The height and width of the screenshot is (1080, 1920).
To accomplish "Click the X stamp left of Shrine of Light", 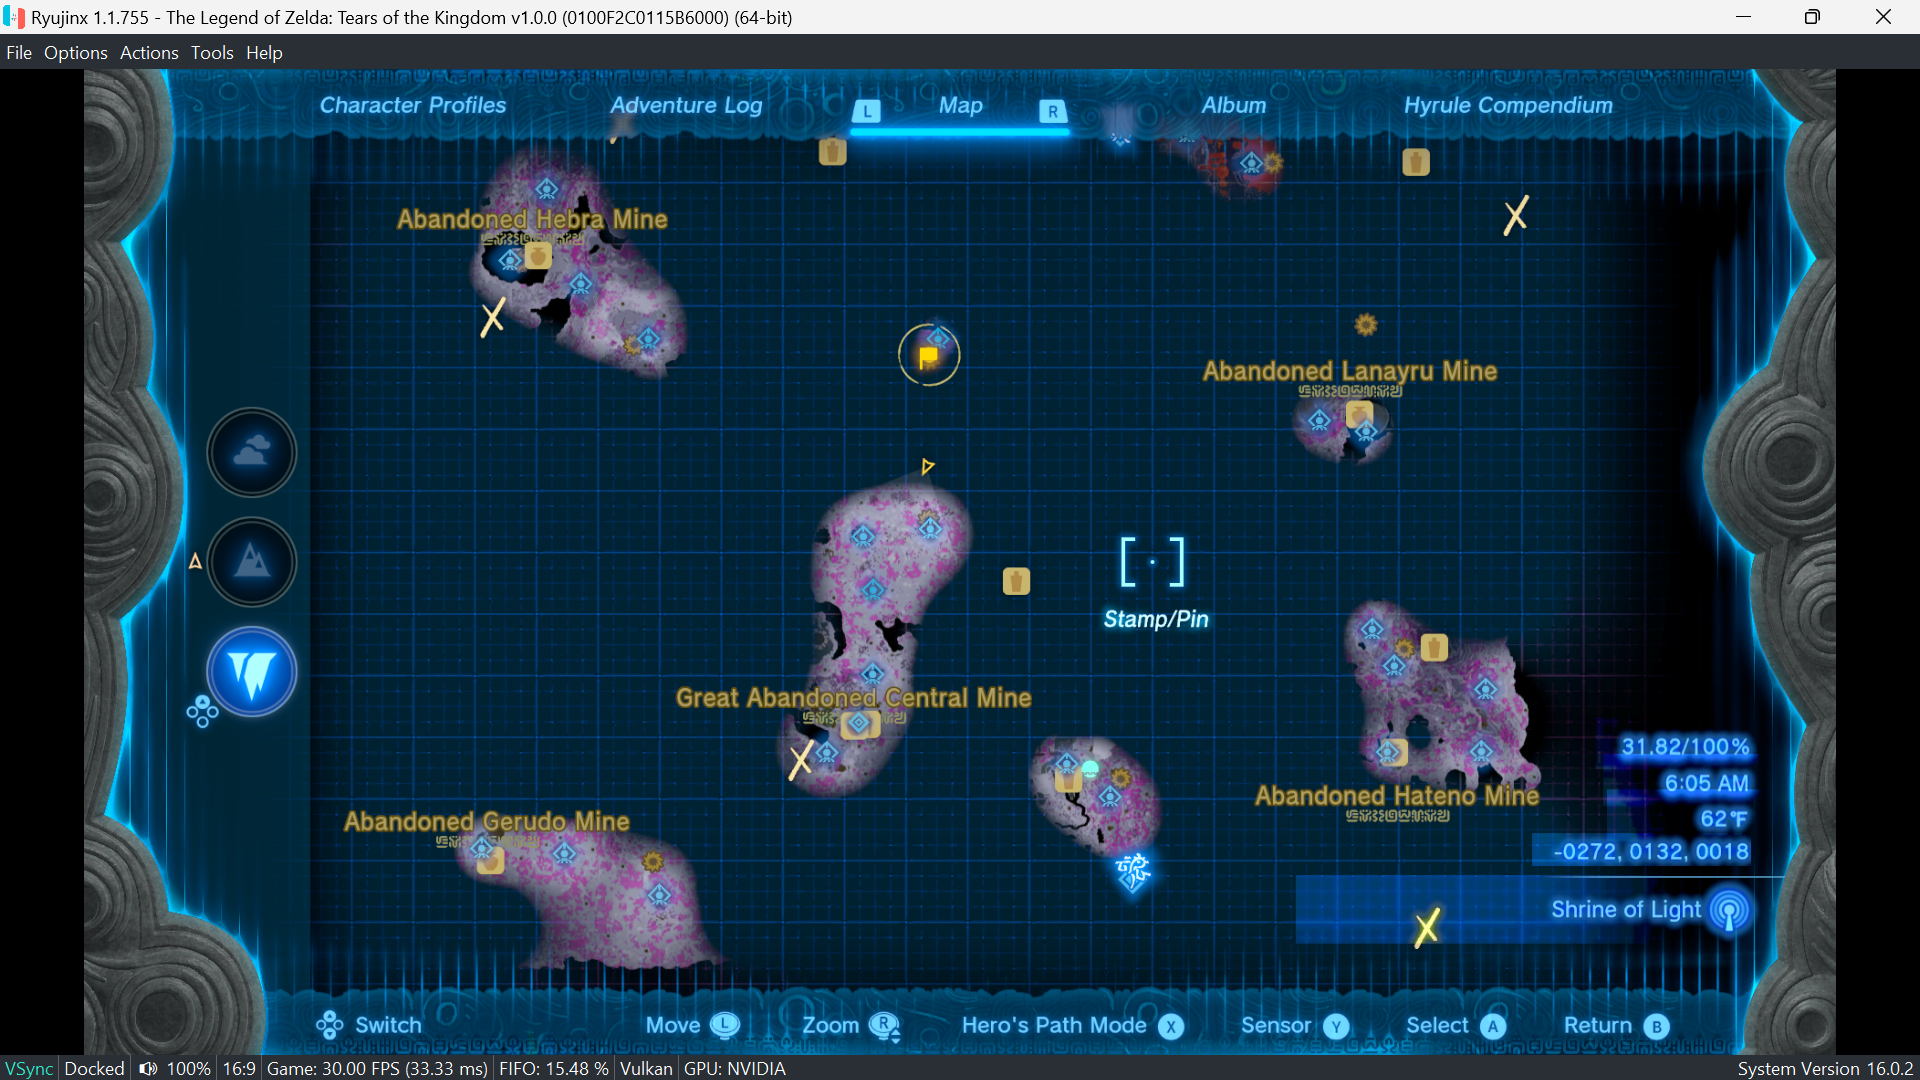I will click(1427, 927).
